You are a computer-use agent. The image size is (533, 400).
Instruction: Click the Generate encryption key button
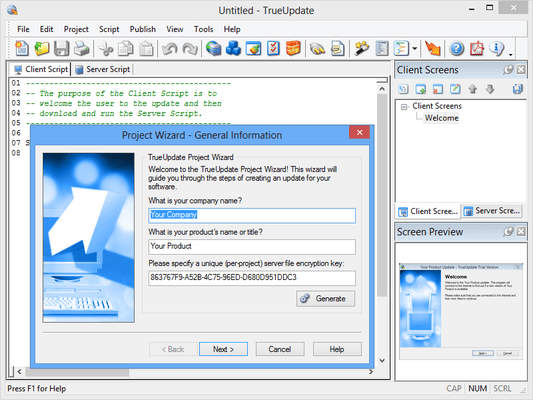tap(325, 299)
